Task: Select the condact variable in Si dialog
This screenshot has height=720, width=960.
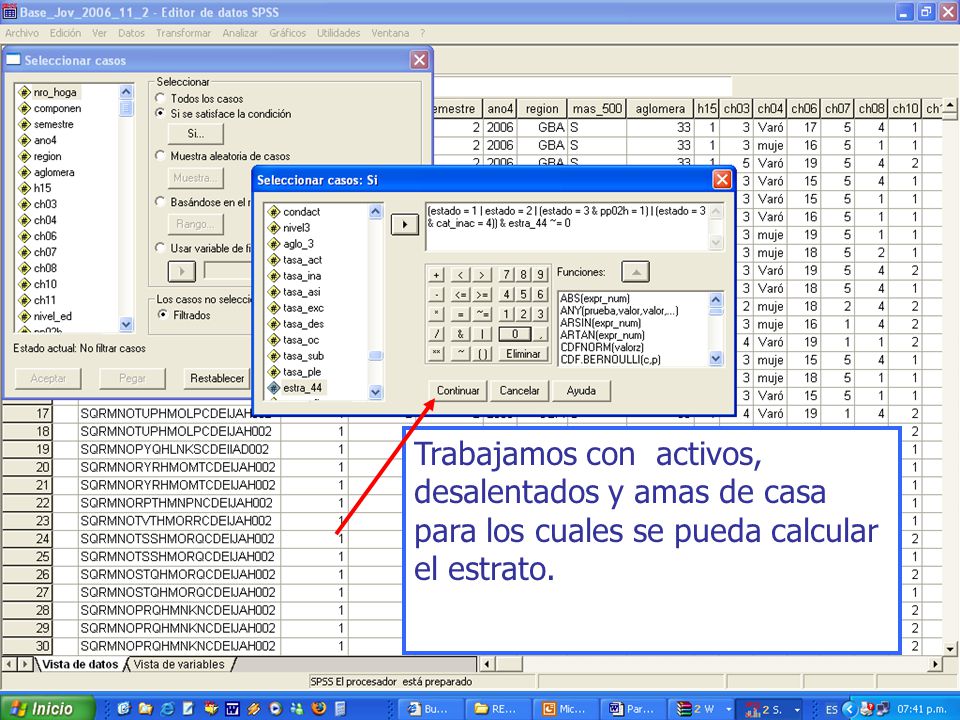Action: coord(301,212)
